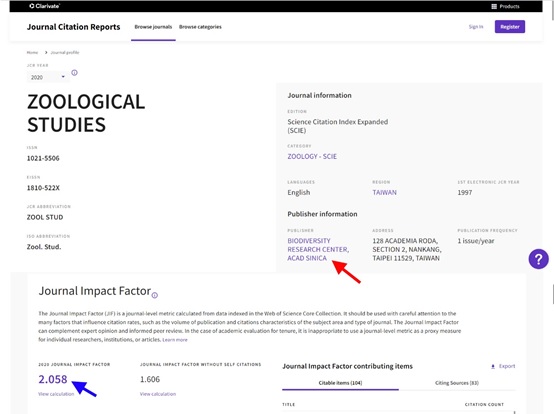Click the 128 ACADEMIA RODA address text

coord(407,249)
